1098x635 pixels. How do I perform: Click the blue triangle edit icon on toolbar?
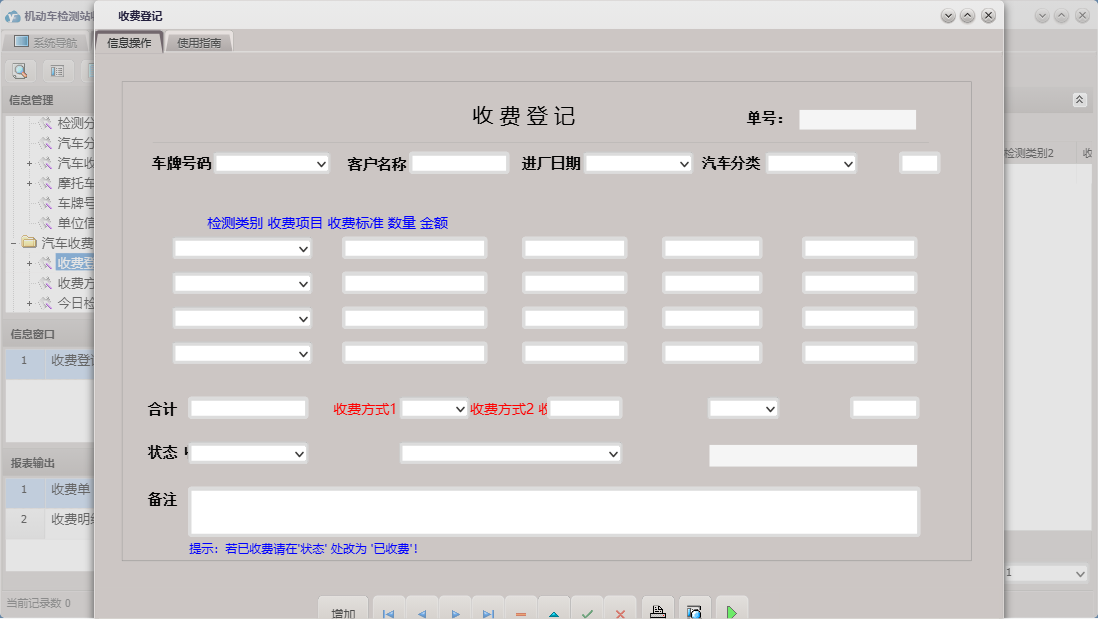(553, 612)
